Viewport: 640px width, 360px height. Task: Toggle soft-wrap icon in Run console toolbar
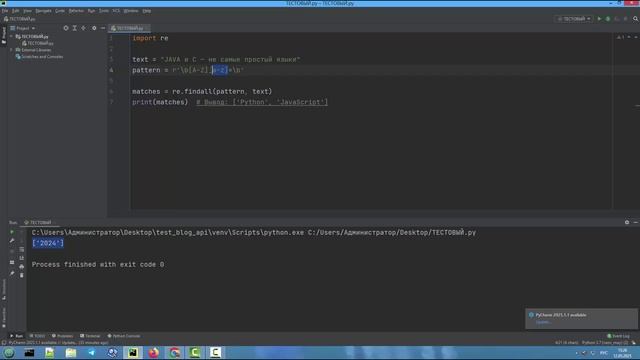[x=22, y=249]
